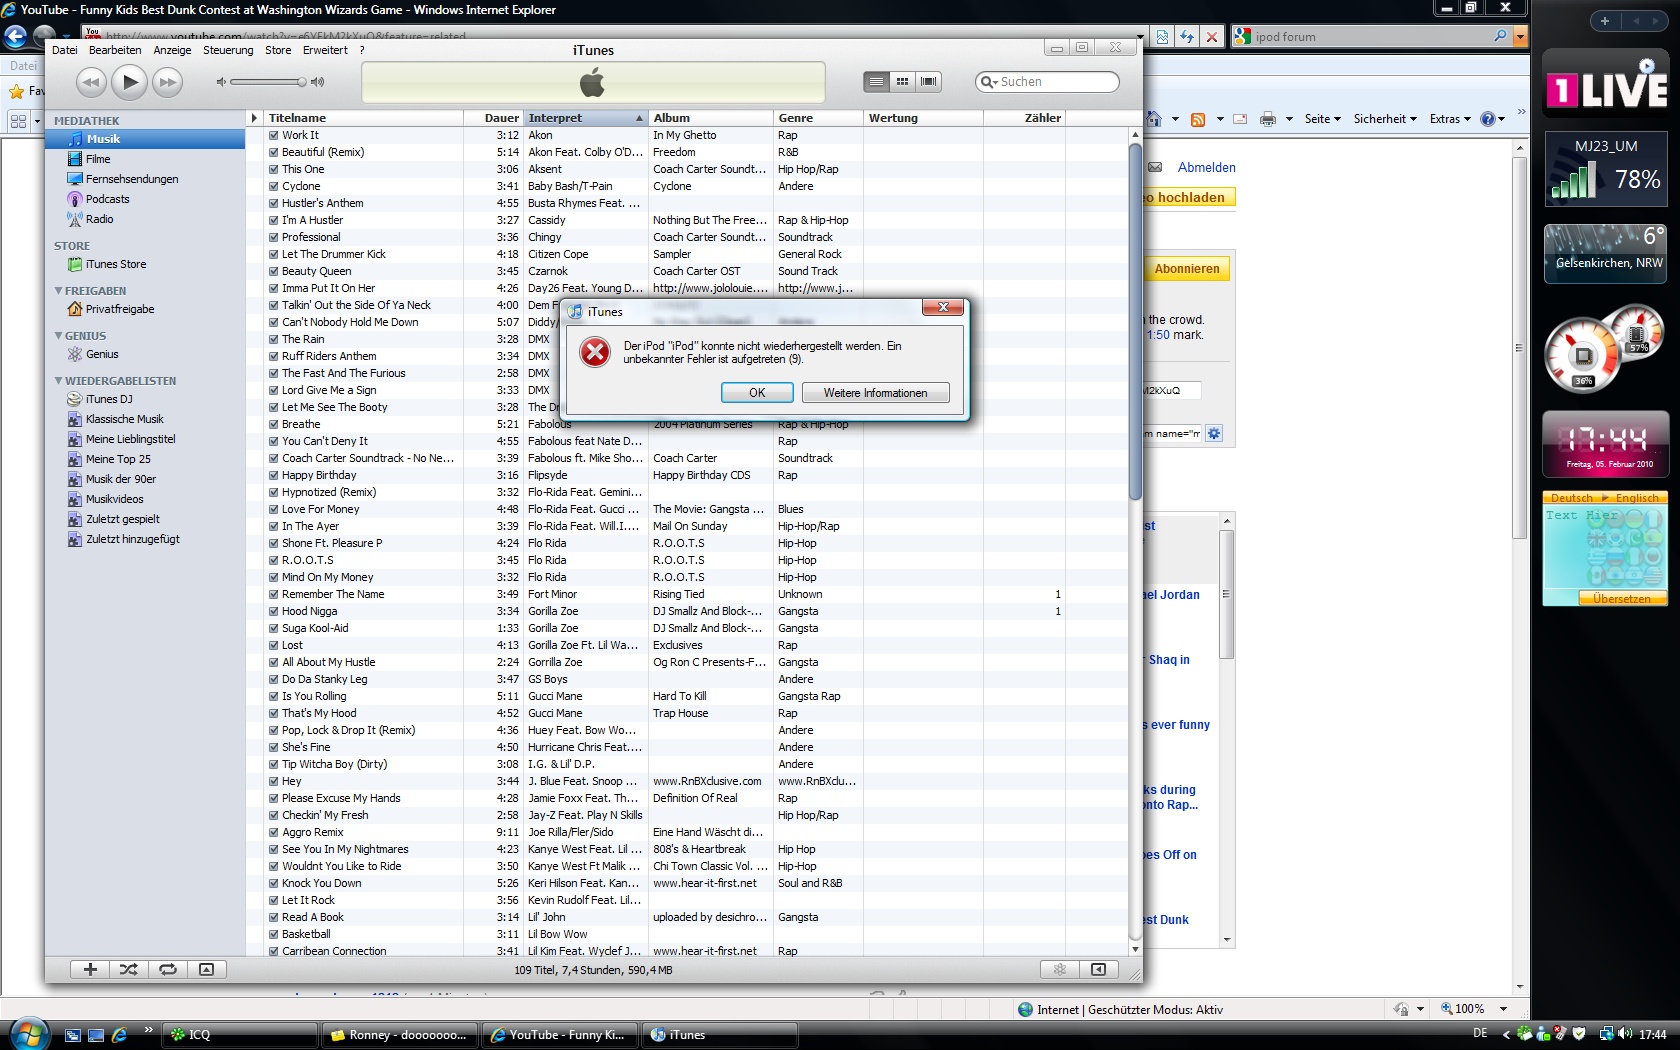Click the Abonnieren button on YouTube

1186,269
